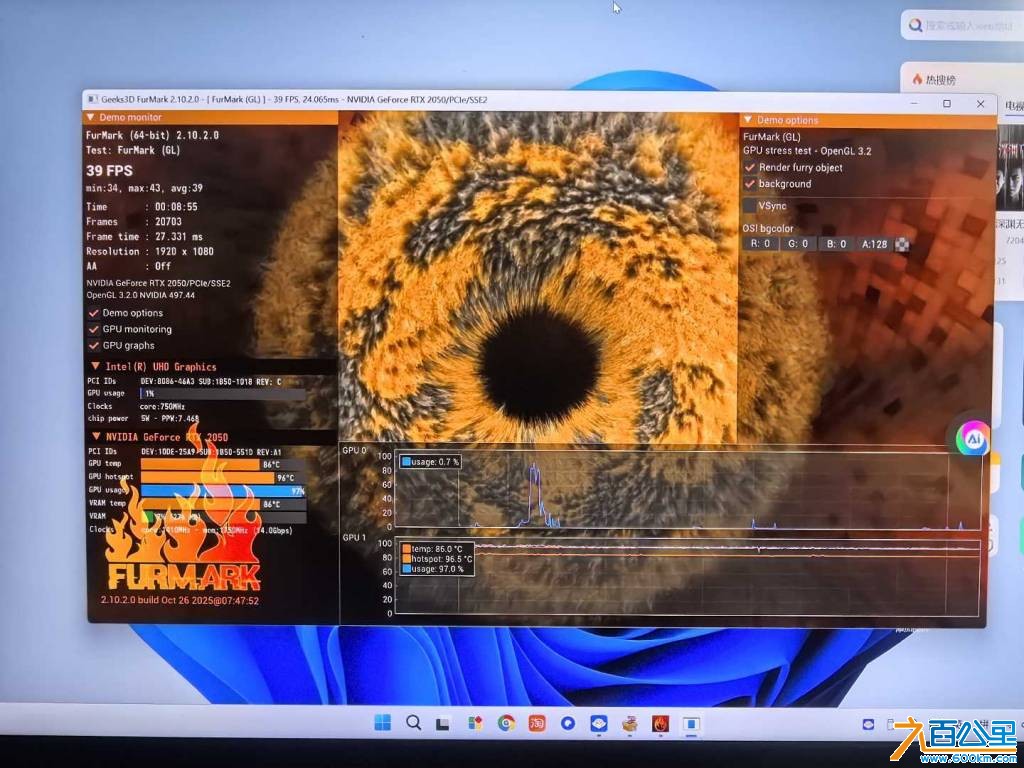This screenshot has height=768, width=1024.
Task: Click the Resolution 1920 x 1080 line
Action: 150,251
